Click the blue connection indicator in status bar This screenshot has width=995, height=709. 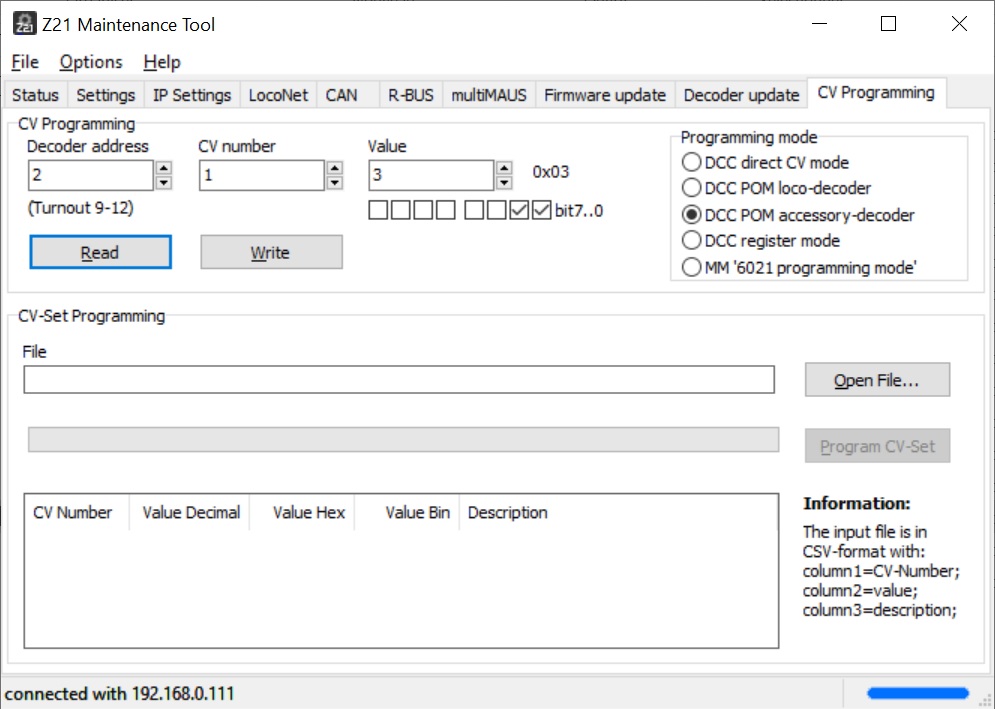(918, 692)
